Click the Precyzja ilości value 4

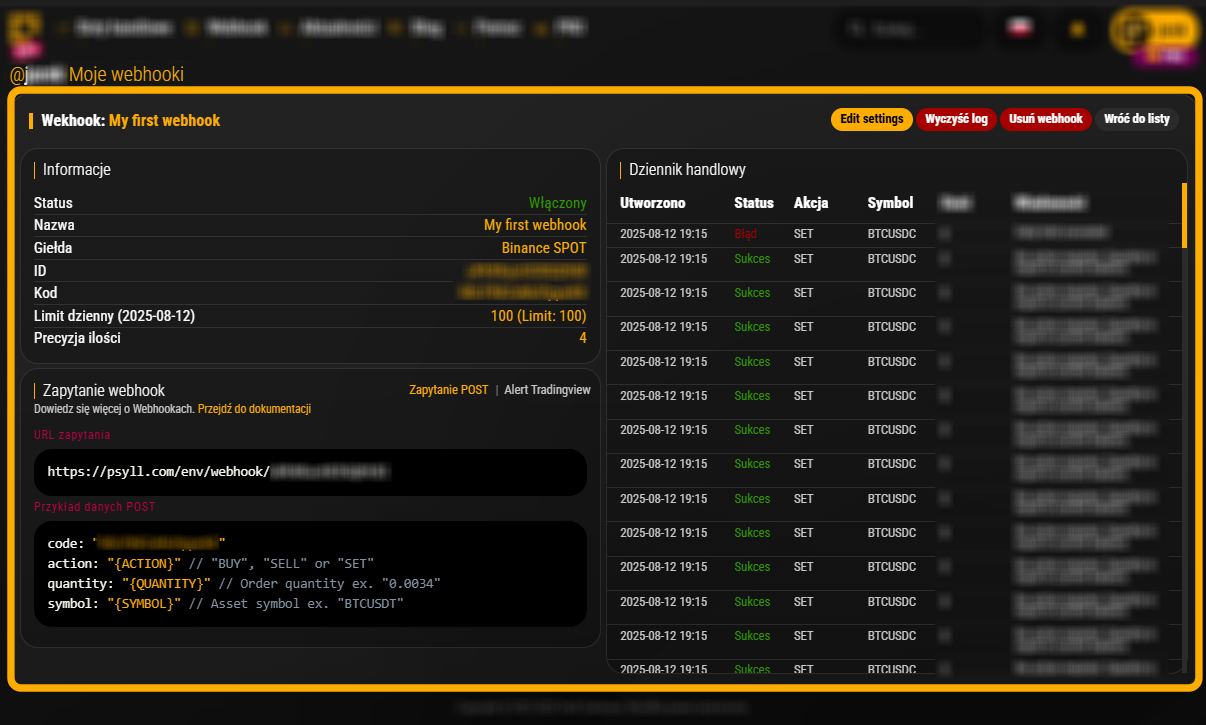583,338
